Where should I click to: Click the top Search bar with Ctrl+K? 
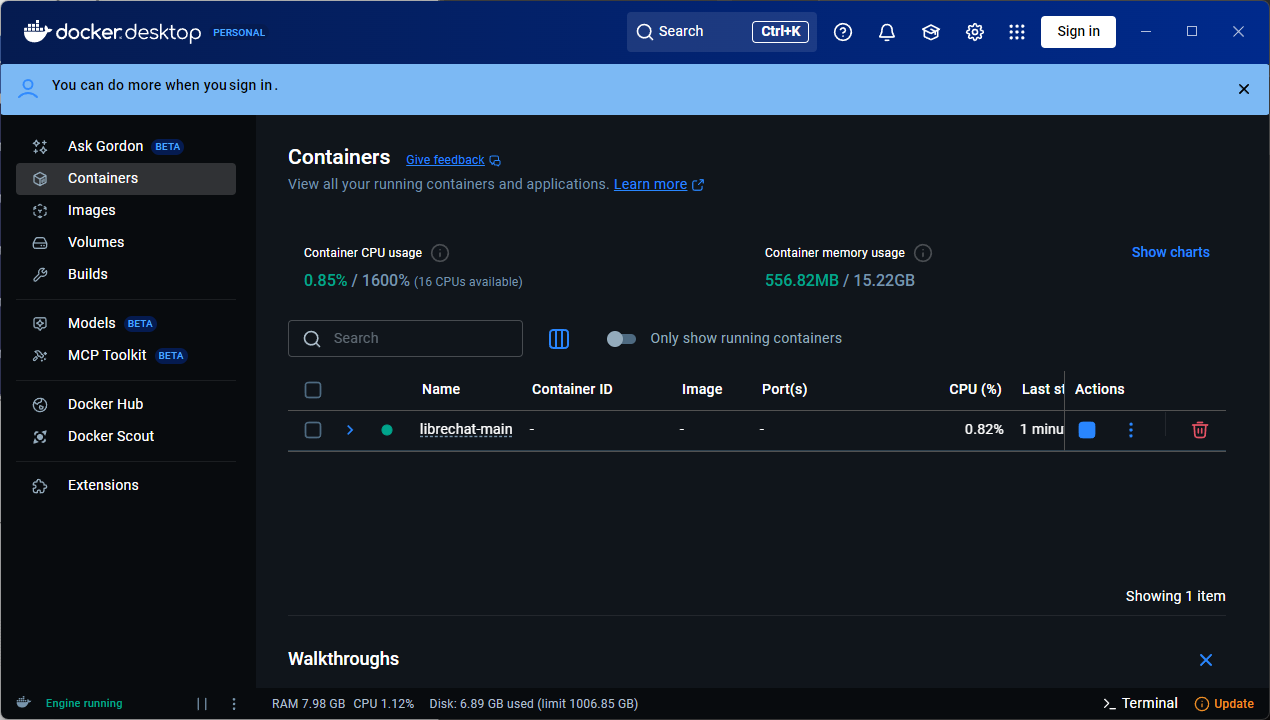722,32
